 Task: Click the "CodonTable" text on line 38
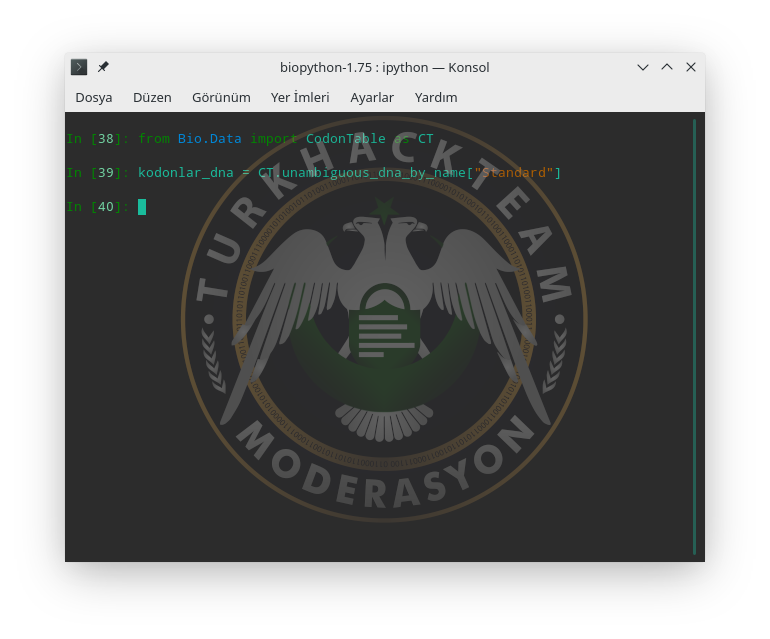[346, 139]
